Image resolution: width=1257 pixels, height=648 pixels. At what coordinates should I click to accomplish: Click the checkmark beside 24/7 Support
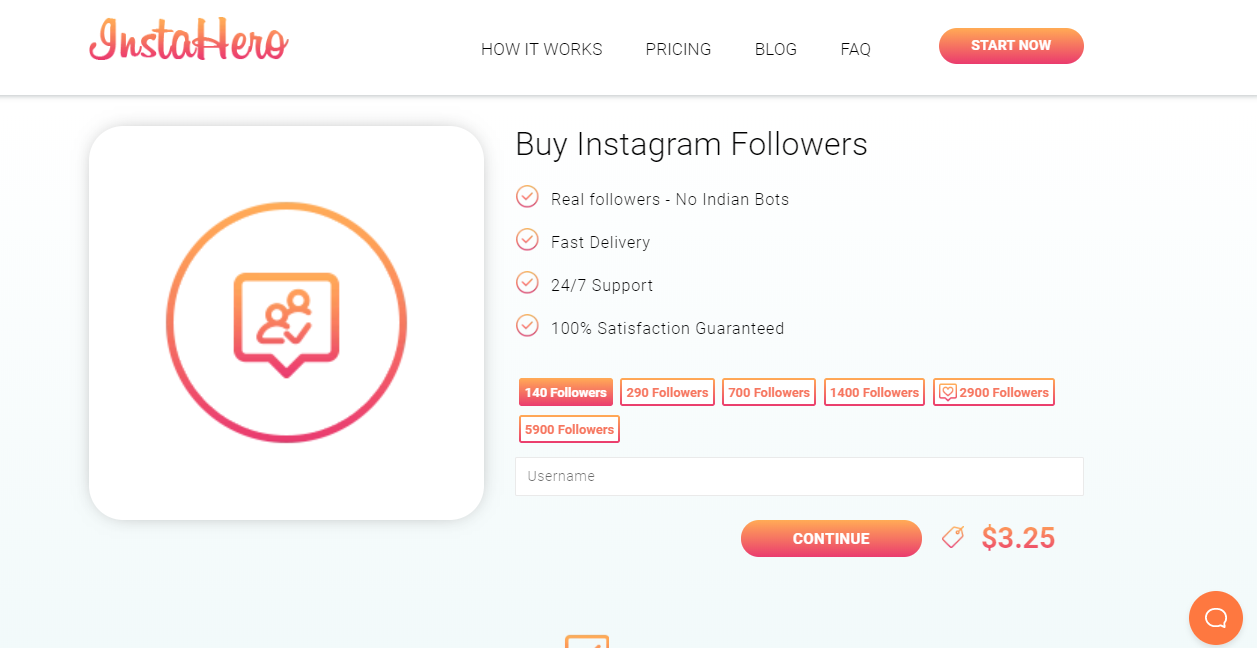coord(527,283)
